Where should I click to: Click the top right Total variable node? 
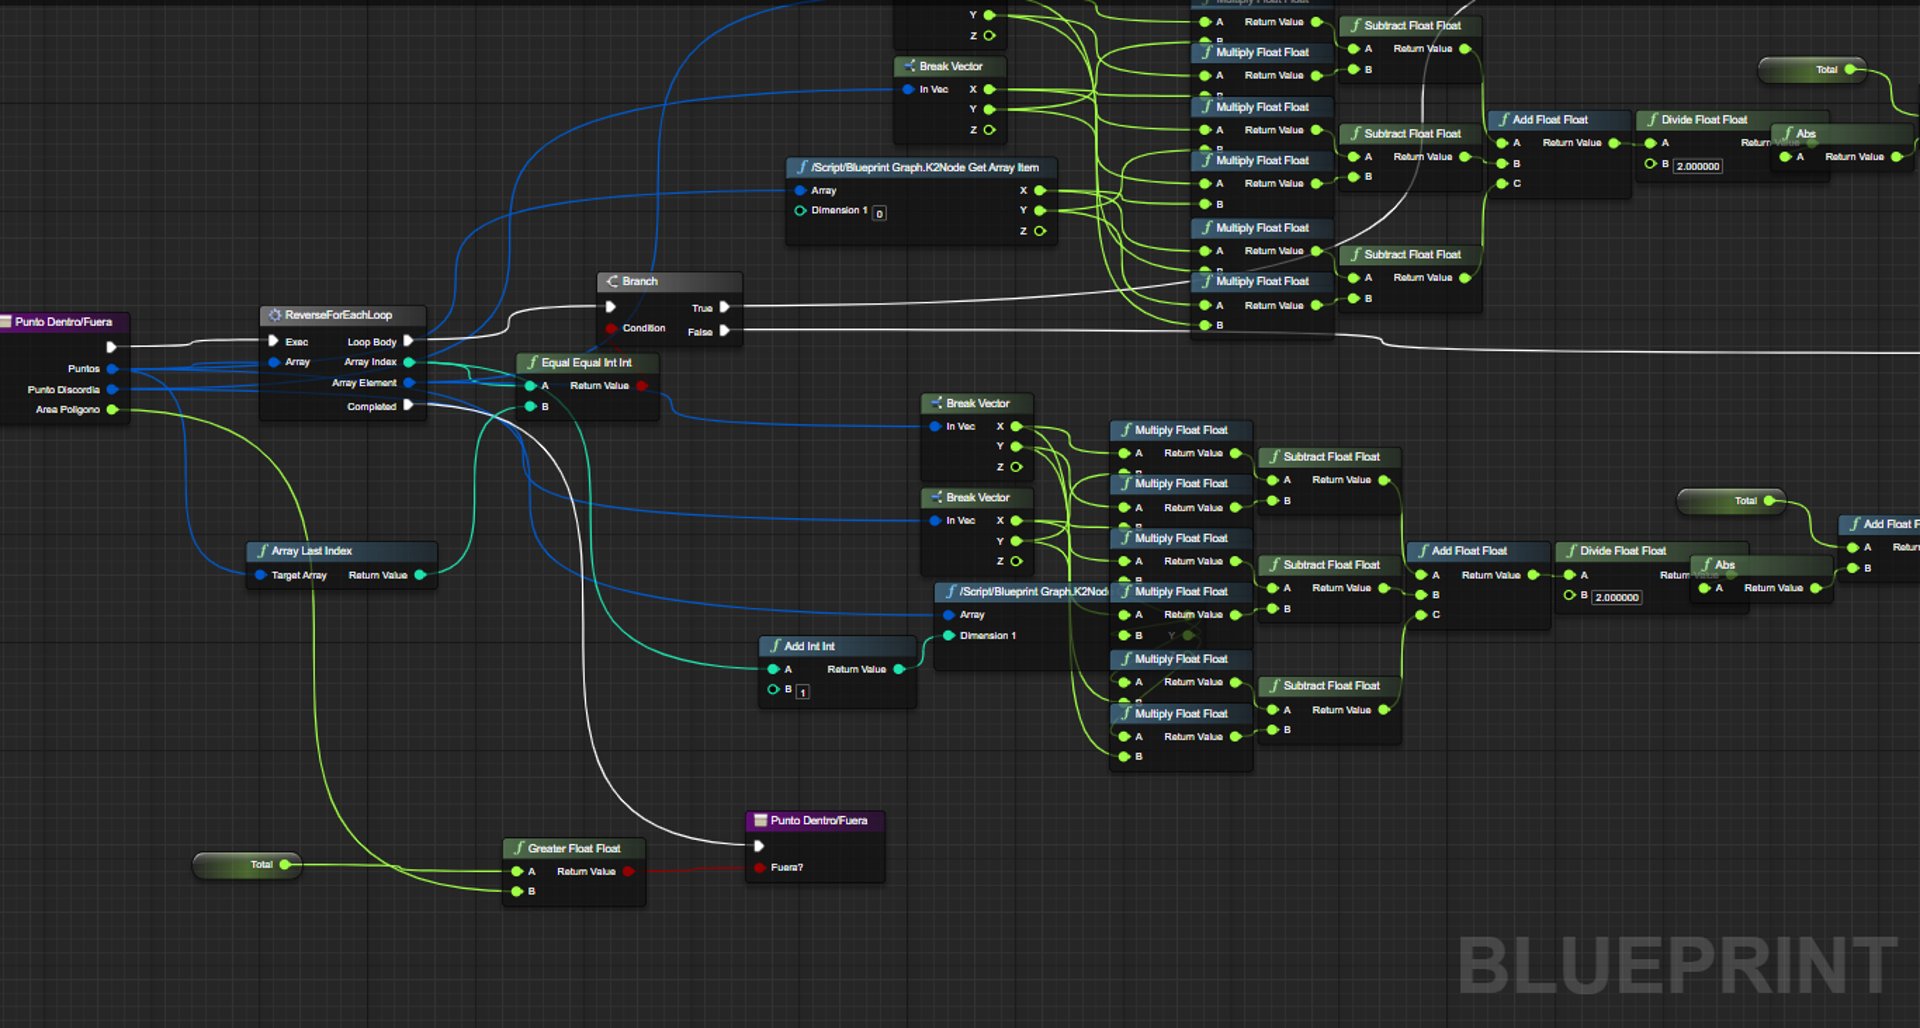1813,70
